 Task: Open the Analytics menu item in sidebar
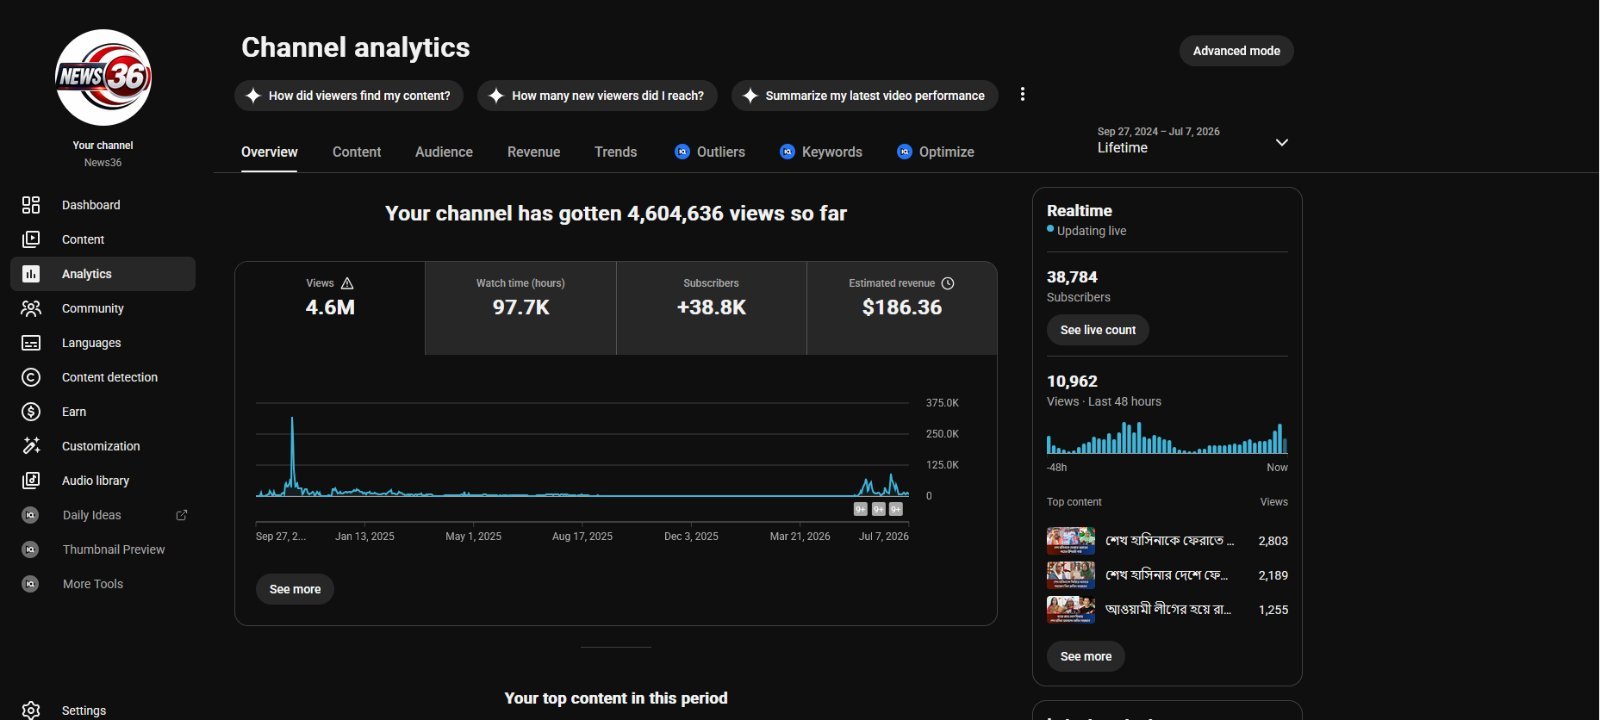[x=103, y=274]
